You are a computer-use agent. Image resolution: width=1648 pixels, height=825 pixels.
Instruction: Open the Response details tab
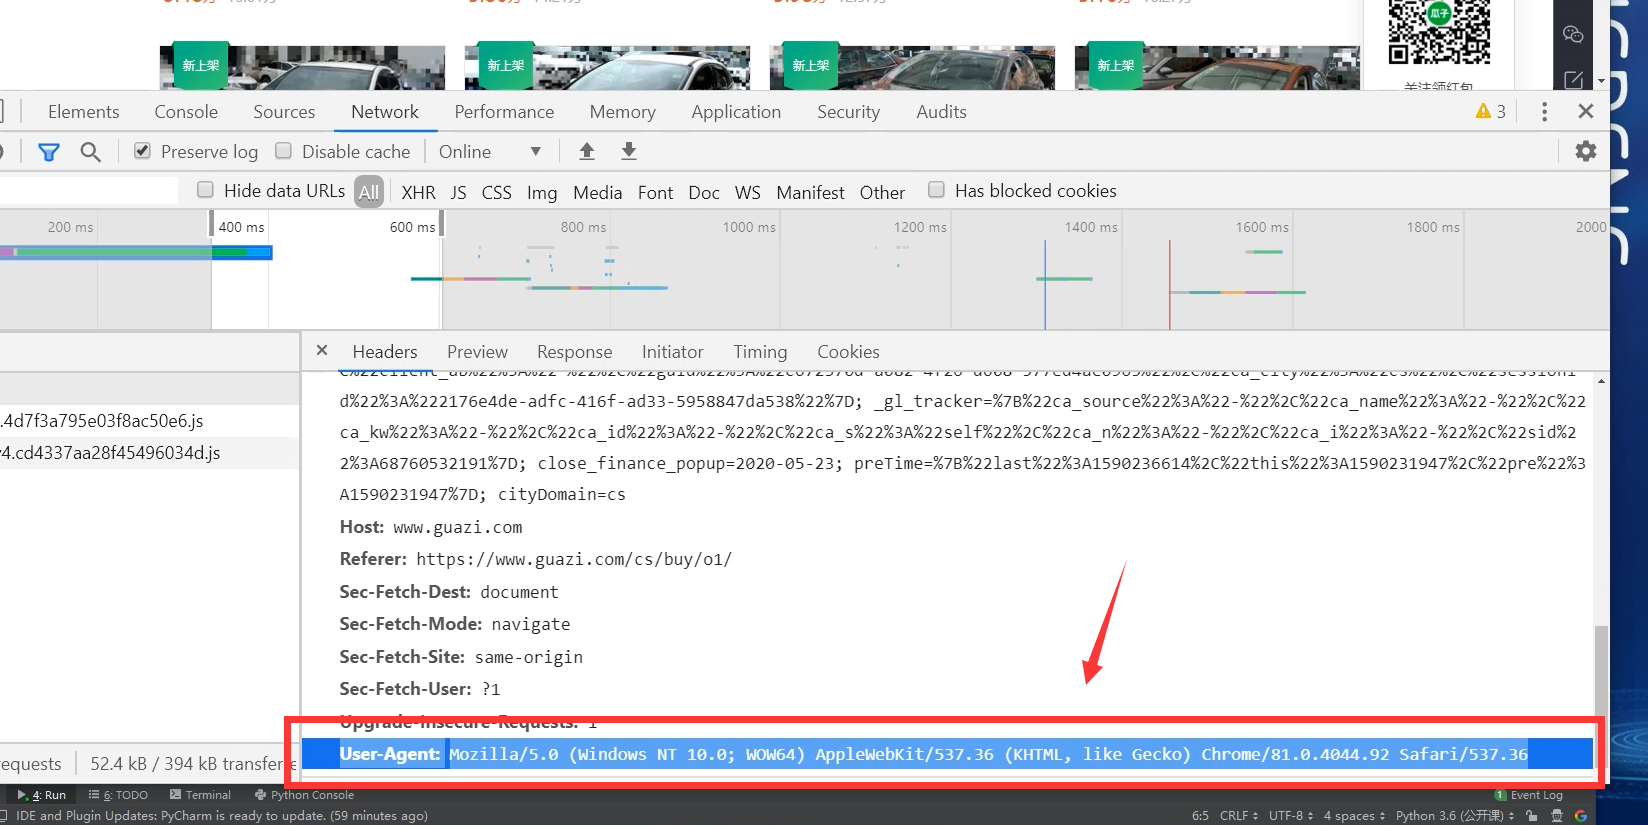pyautogui.click(x=574, y=352)
